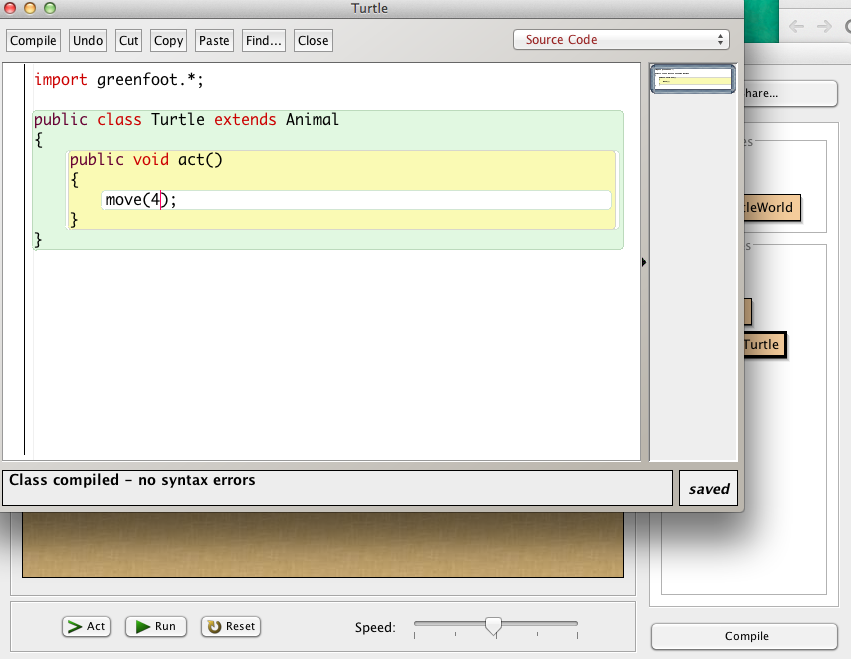Click the Copy button
The height and width of the screenshot is (659, 851).
pos(168,41)
